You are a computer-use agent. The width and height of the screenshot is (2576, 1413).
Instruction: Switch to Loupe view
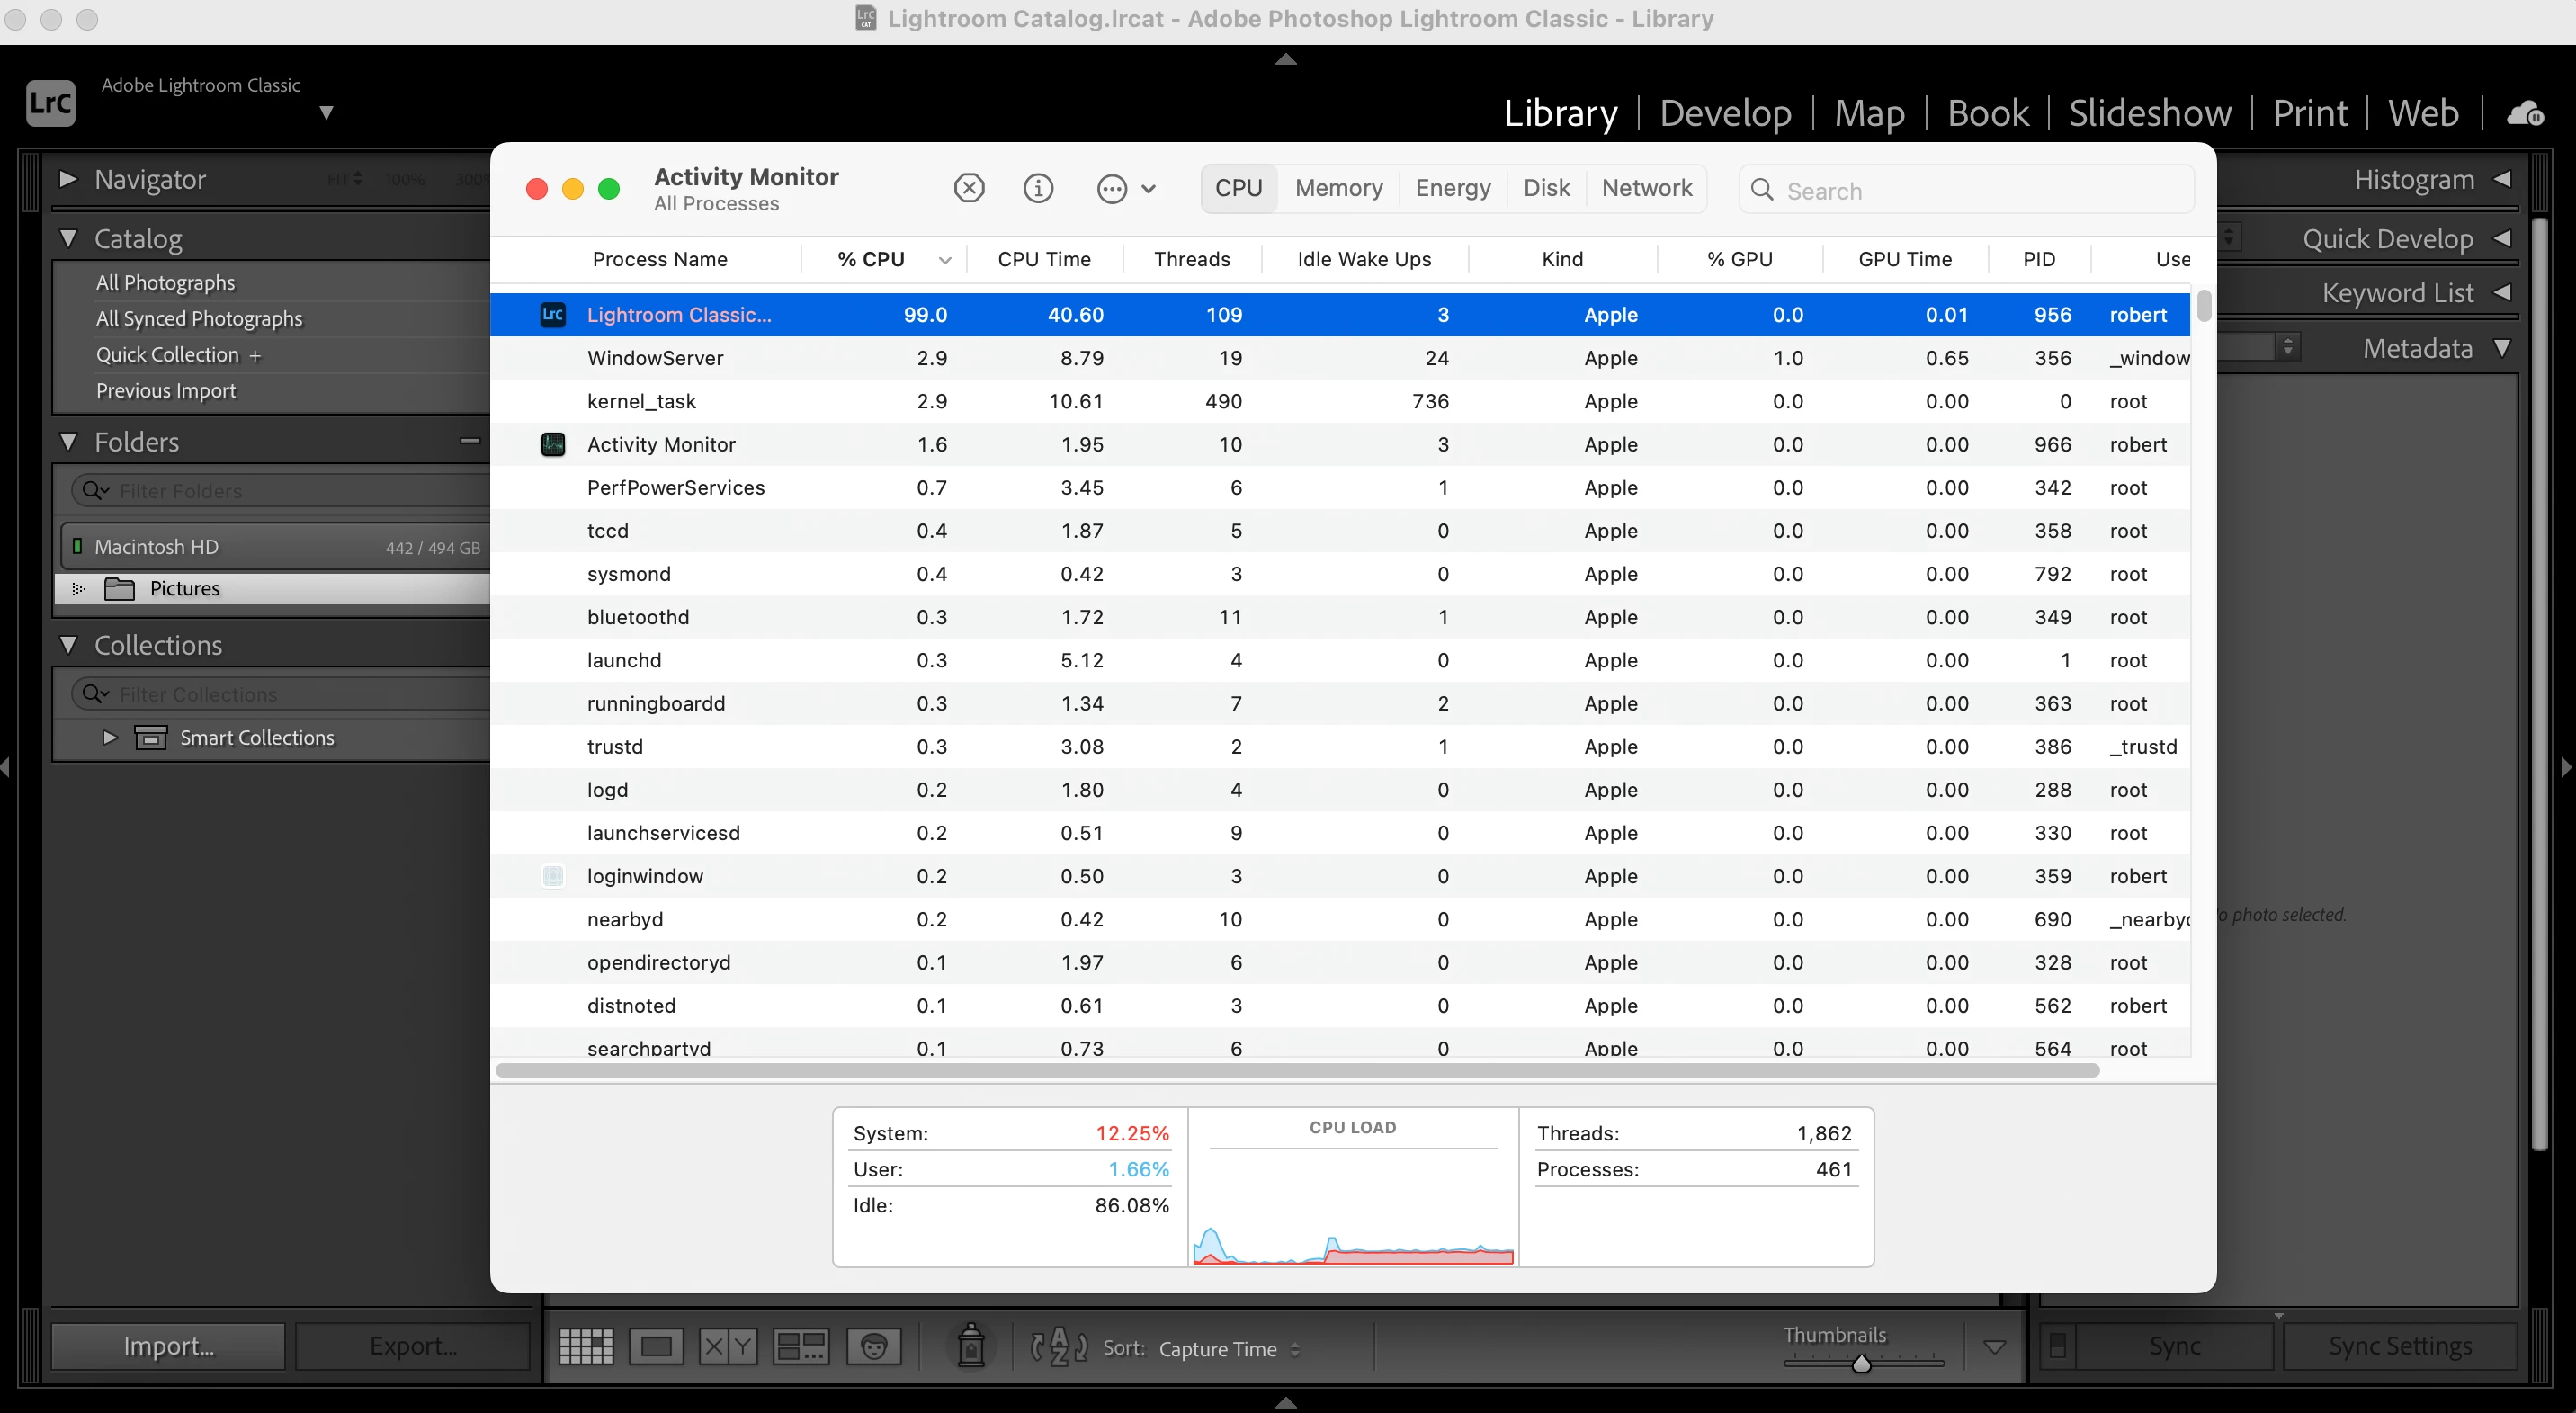[x=656, y=1347]
